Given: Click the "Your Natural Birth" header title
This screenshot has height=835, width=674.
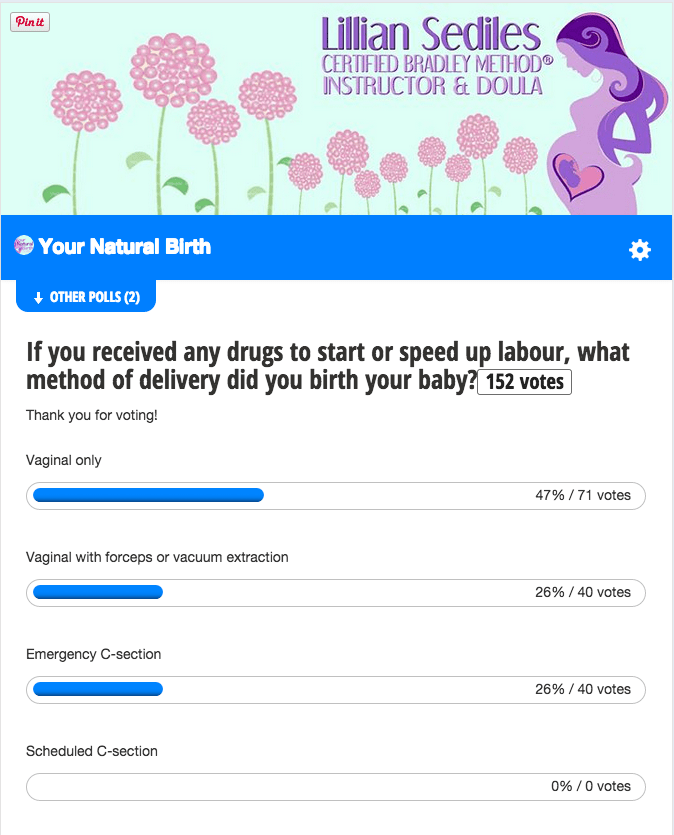Looking at the screenshot, I should coord(124,246).
